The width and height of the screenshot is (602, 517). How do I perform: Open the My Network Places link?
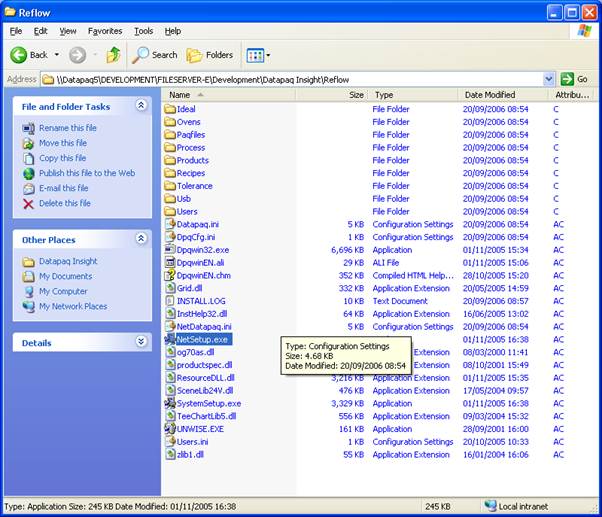73,306
